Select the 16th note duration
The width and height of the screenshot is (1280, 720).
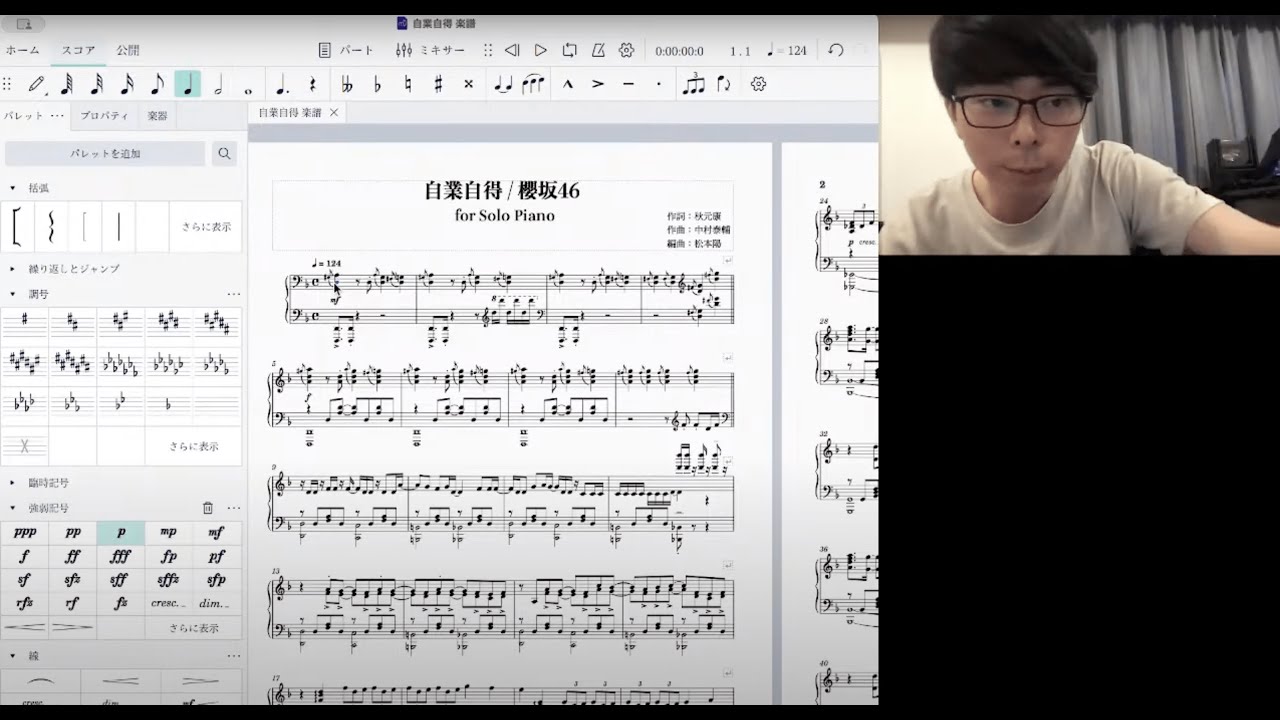tap(127, 84)
